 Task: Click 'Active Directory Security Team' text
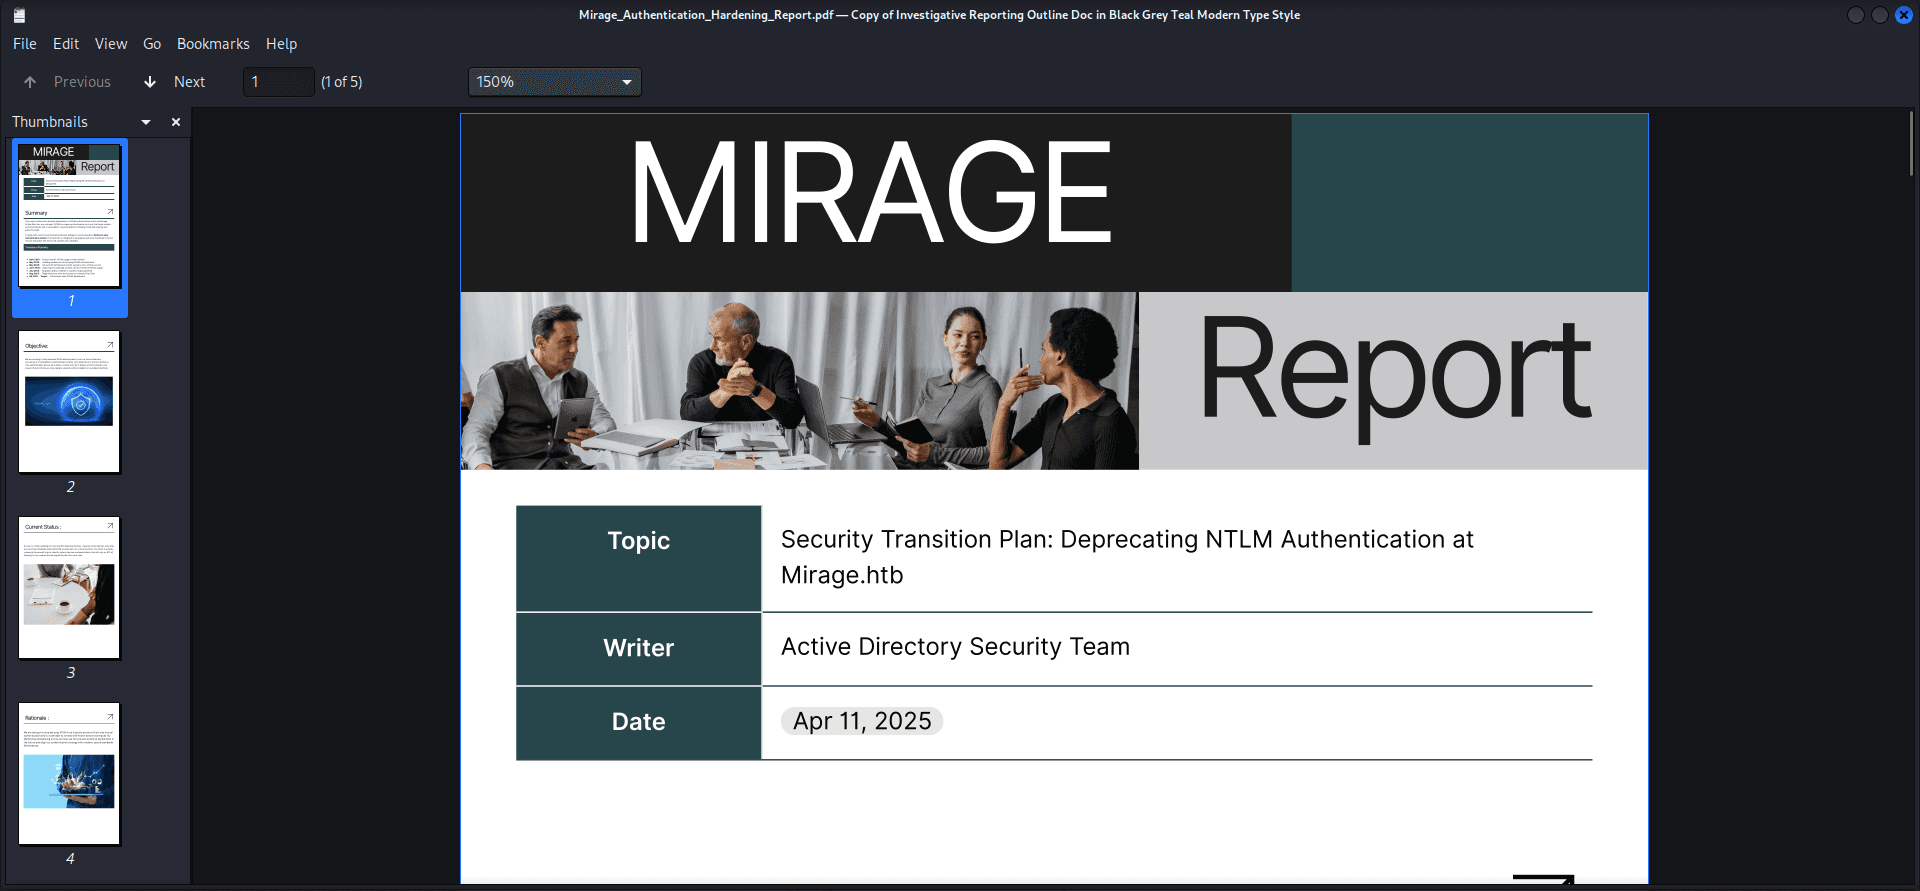tap(955, 647)
